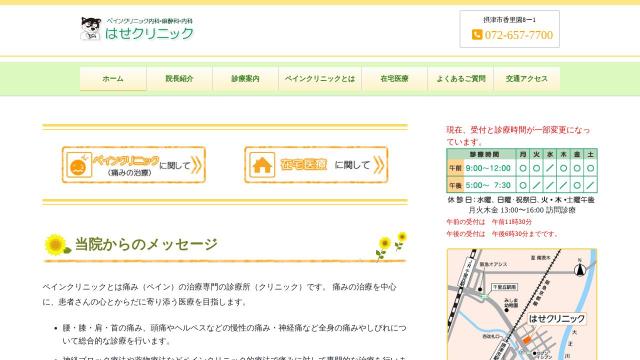
Task: Open the ホーム menu item
Action: pyautogui.click(x=113, y=79)
